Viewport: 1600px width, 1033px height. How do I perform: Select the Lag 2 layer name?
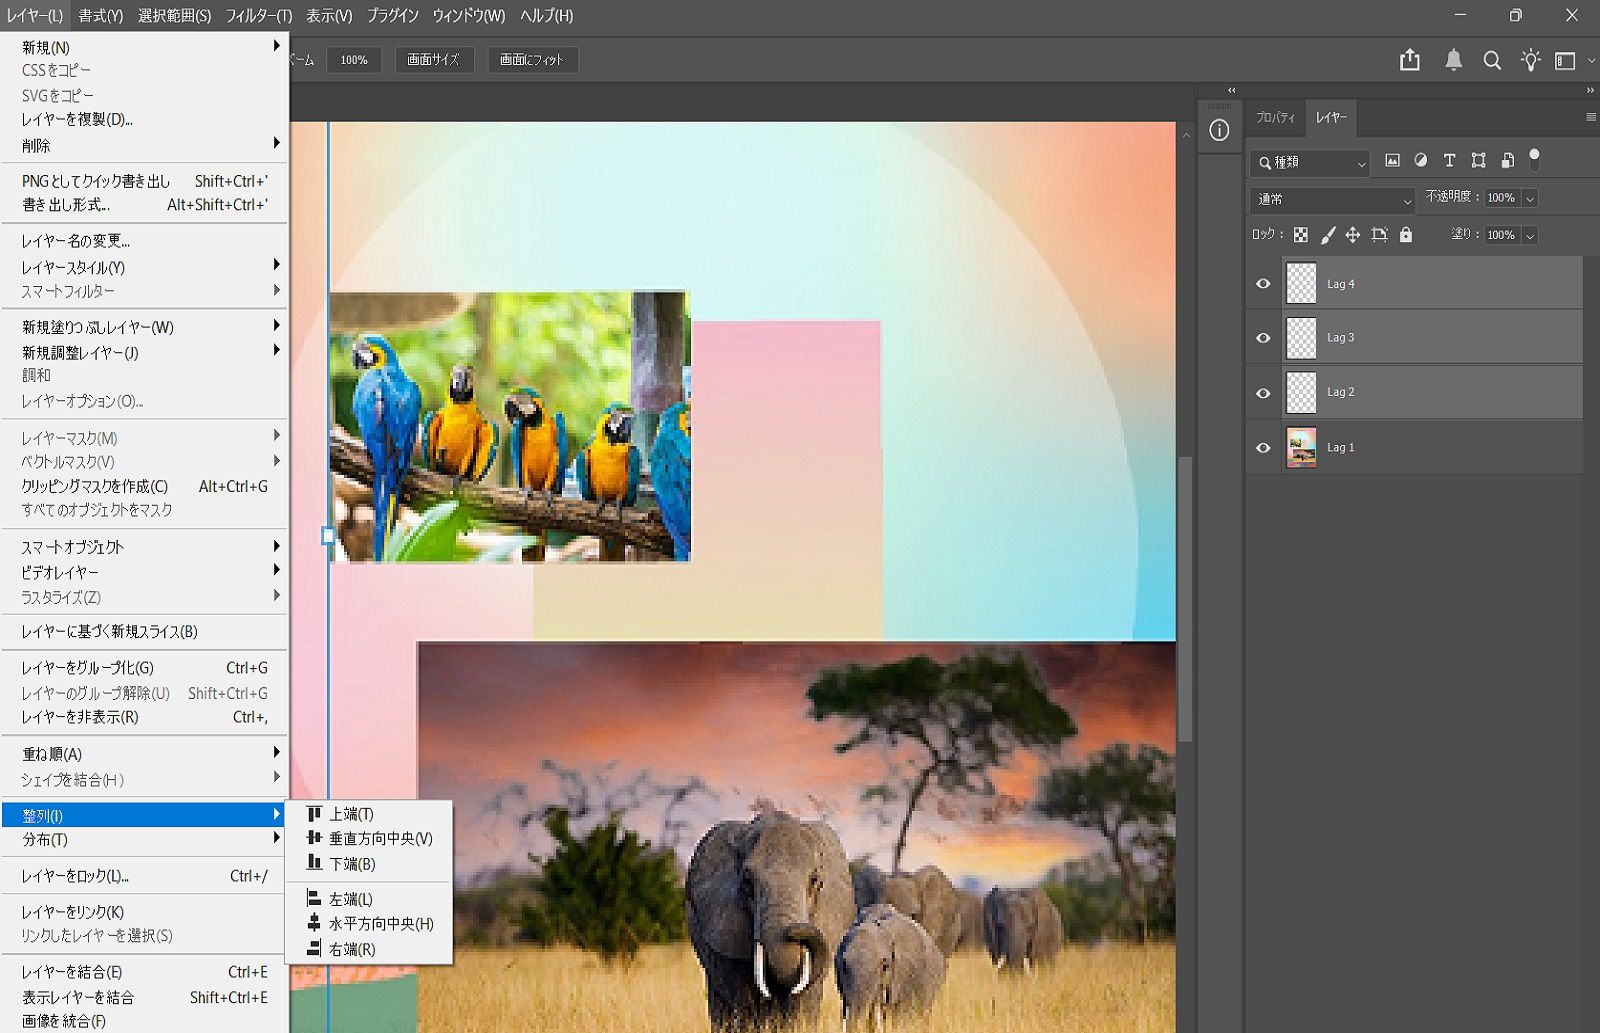[1340, 392]
